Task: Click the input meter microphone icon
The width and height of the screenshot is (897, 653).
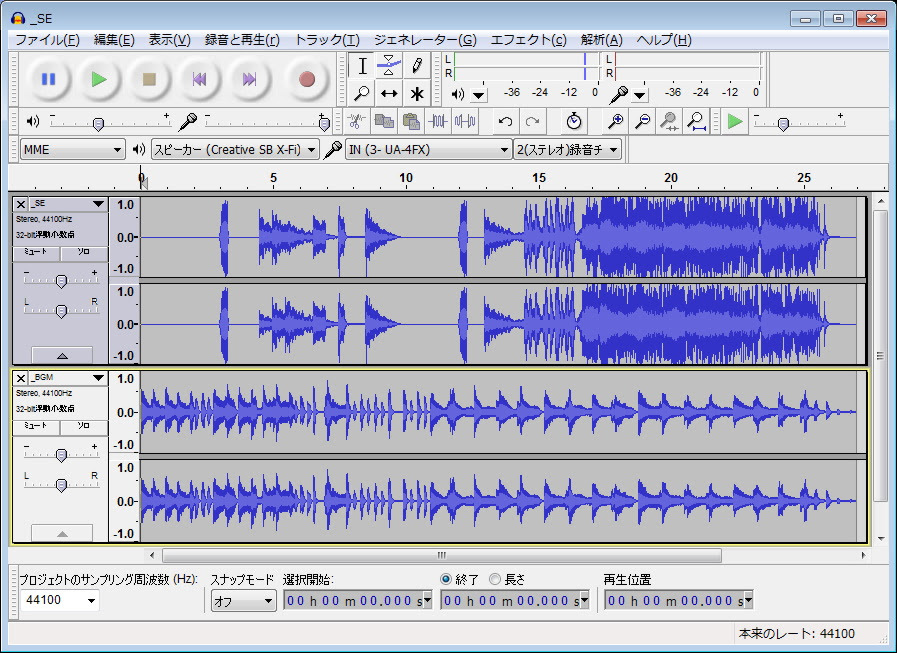Action: pyautogui.click(x=618, y=94)
